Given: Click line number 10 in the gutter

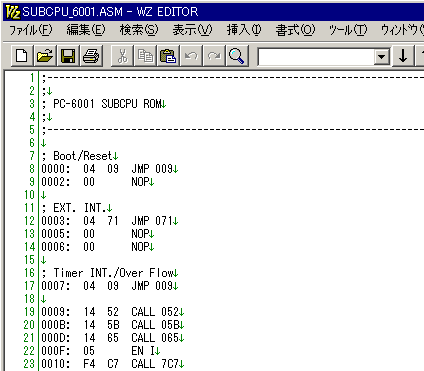Looking at the screenshot, I should tap(29, 195).
